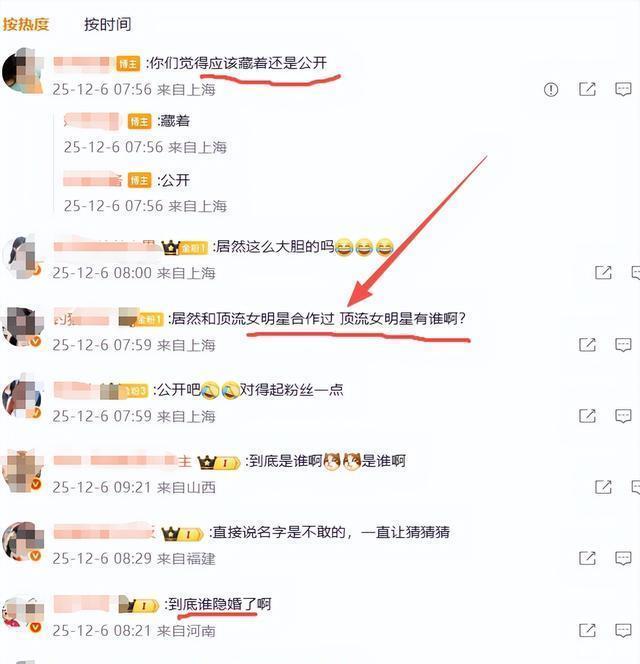This screenshot has height=664, width=640.
Task: Open the crown badge of 居然这么大胆的吗 commenter
Action: [170, 247]
